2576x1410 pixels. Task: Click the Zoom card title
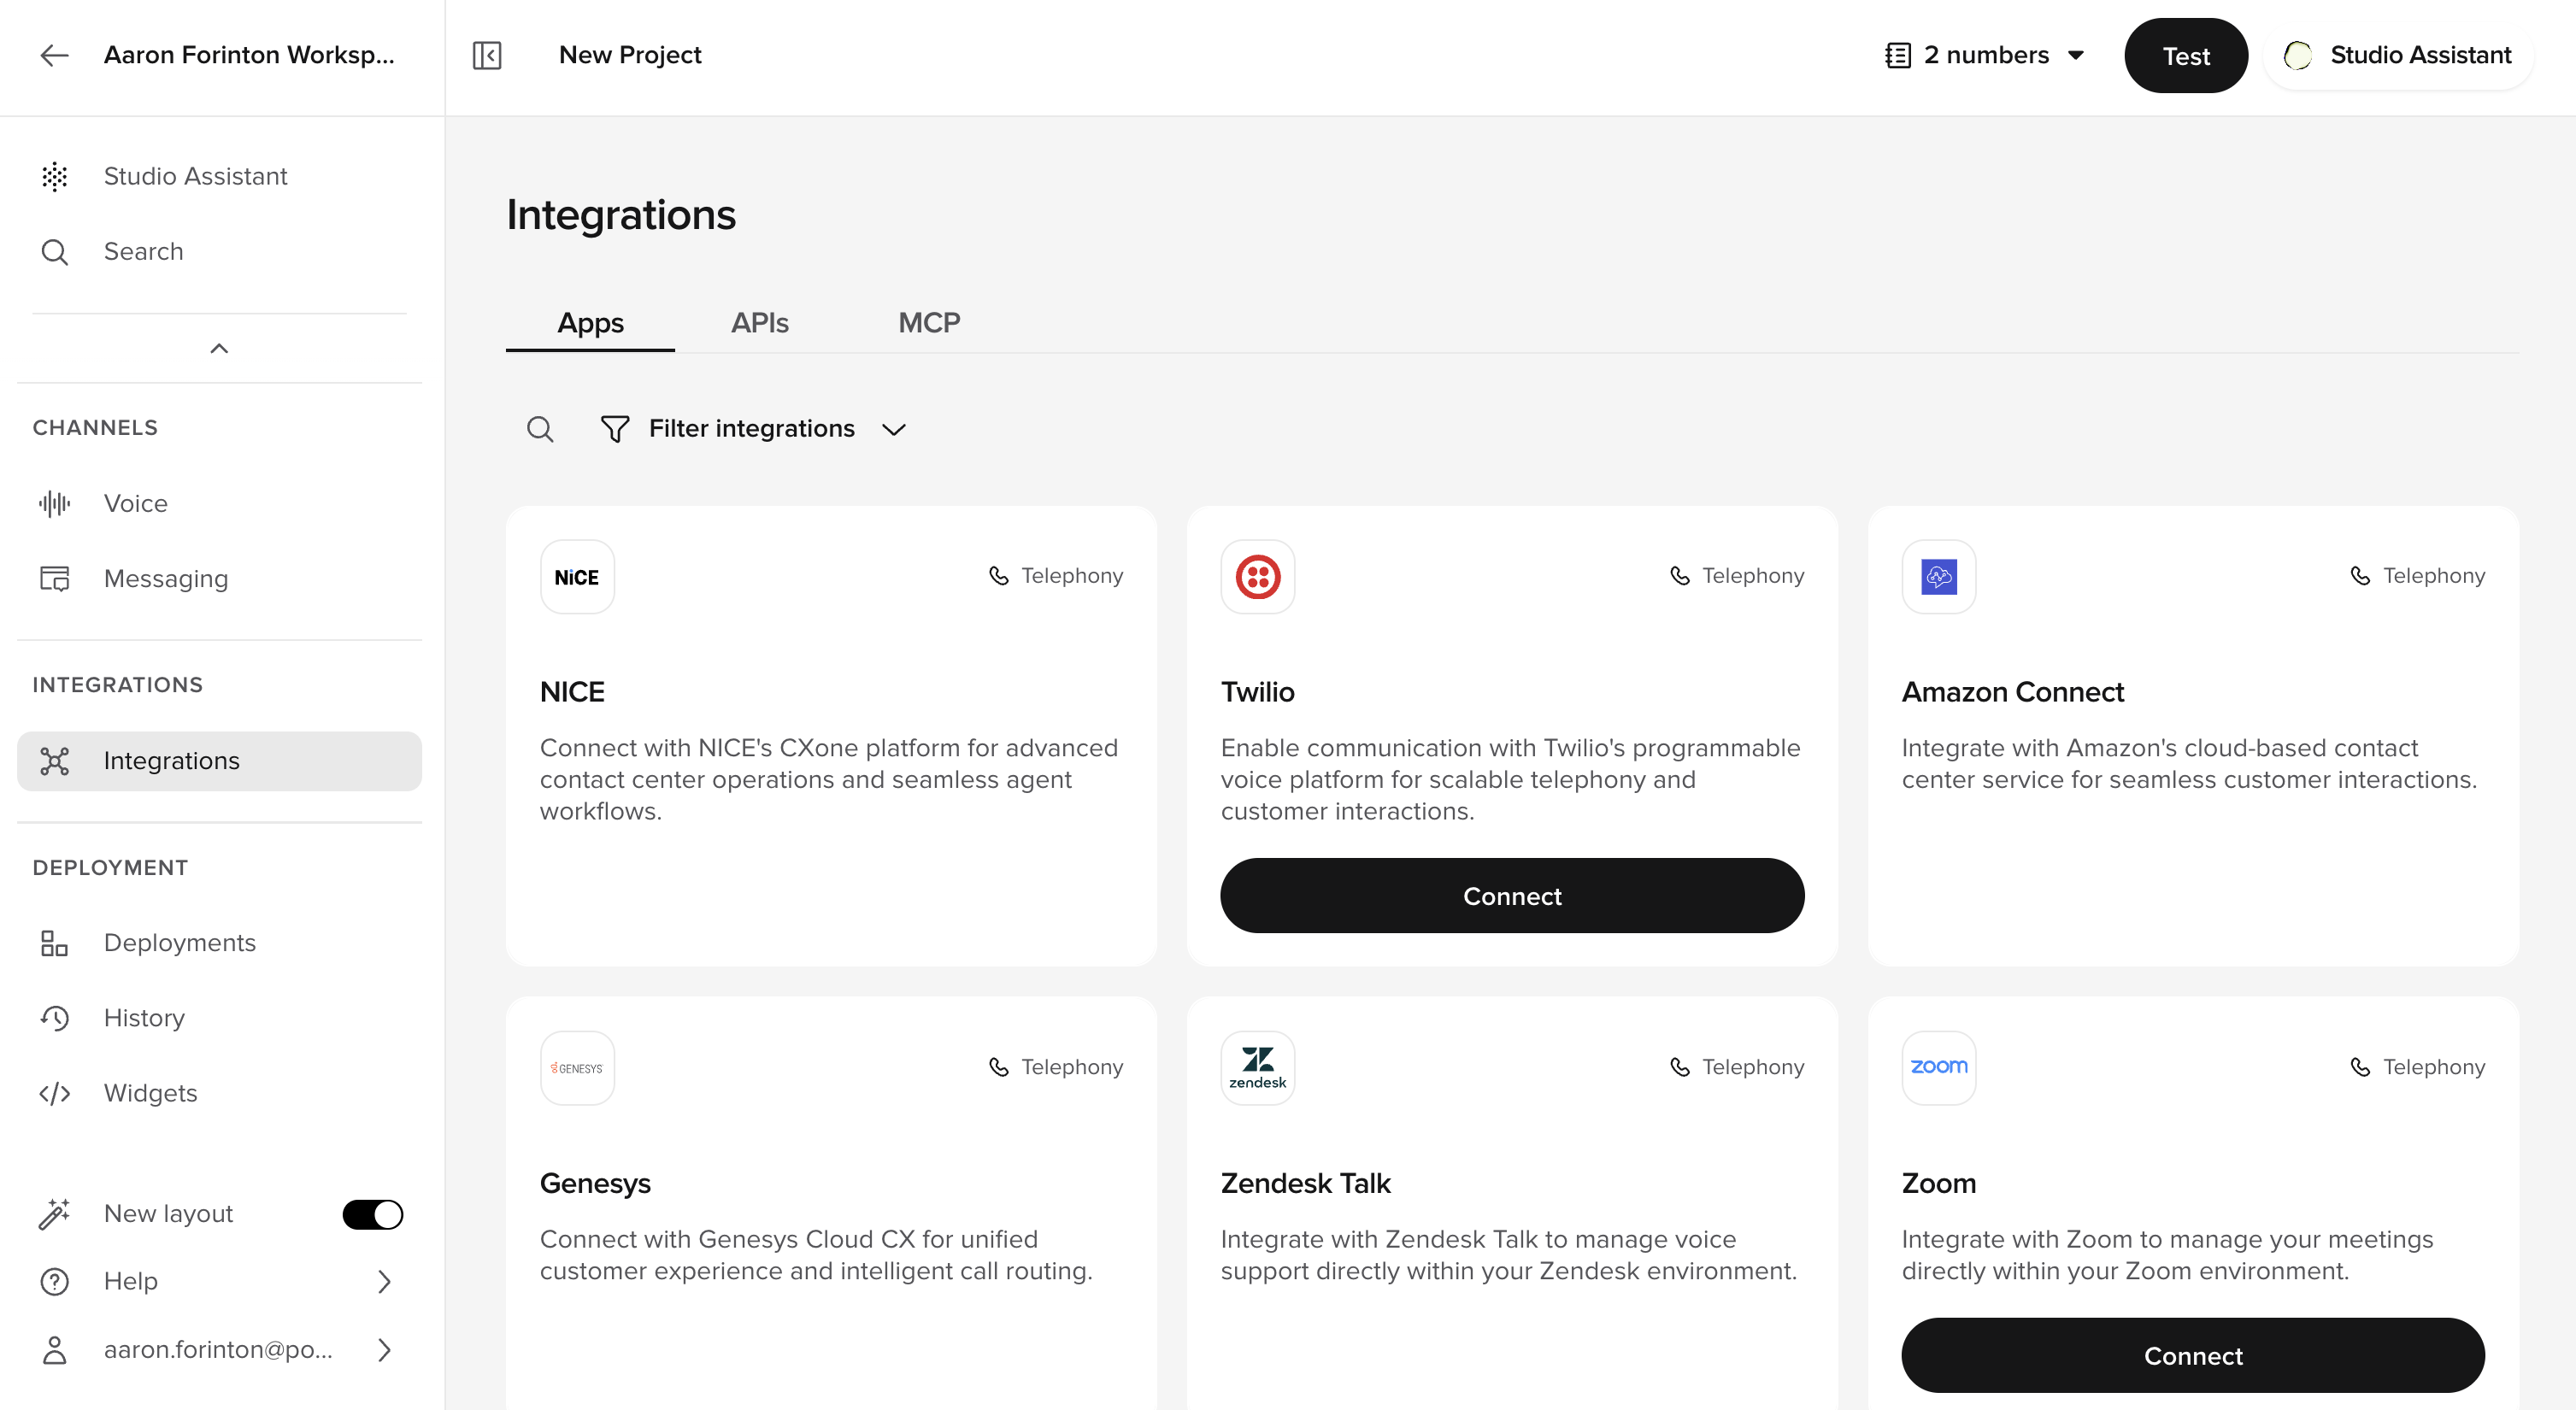1938,1184
